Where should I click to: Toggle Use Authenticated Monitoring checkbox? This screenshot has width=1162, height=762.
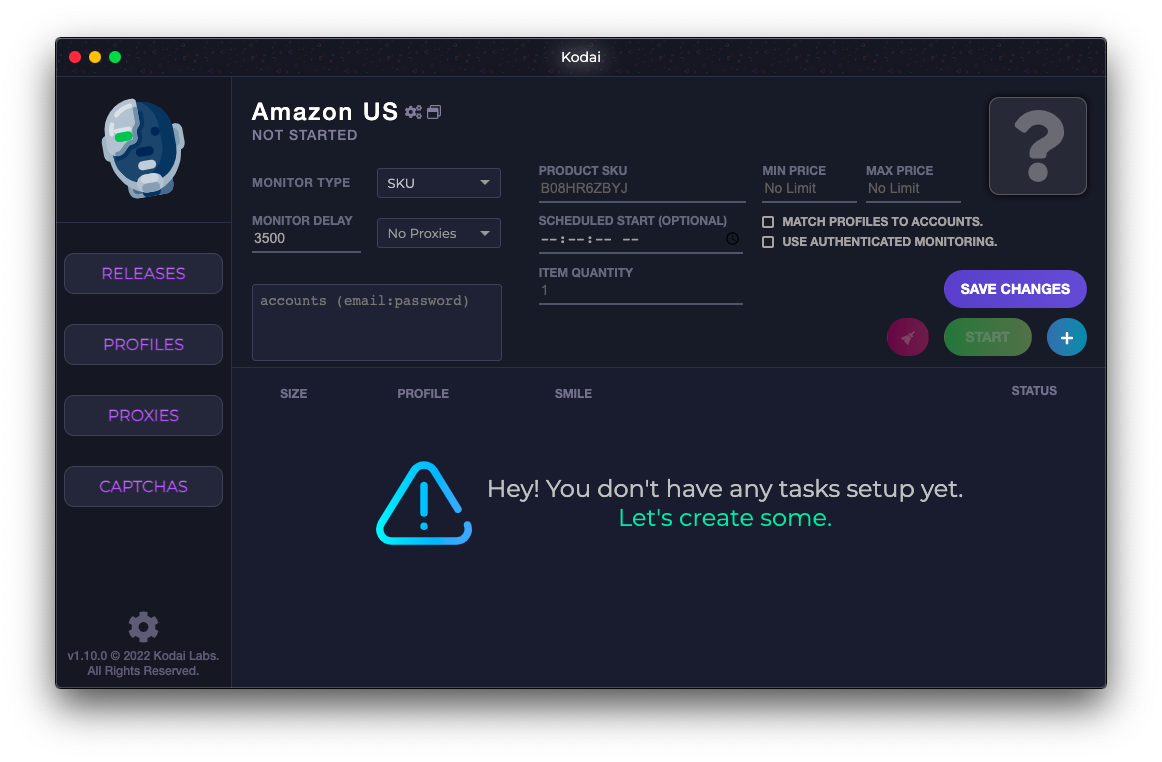tap(768, 242)
